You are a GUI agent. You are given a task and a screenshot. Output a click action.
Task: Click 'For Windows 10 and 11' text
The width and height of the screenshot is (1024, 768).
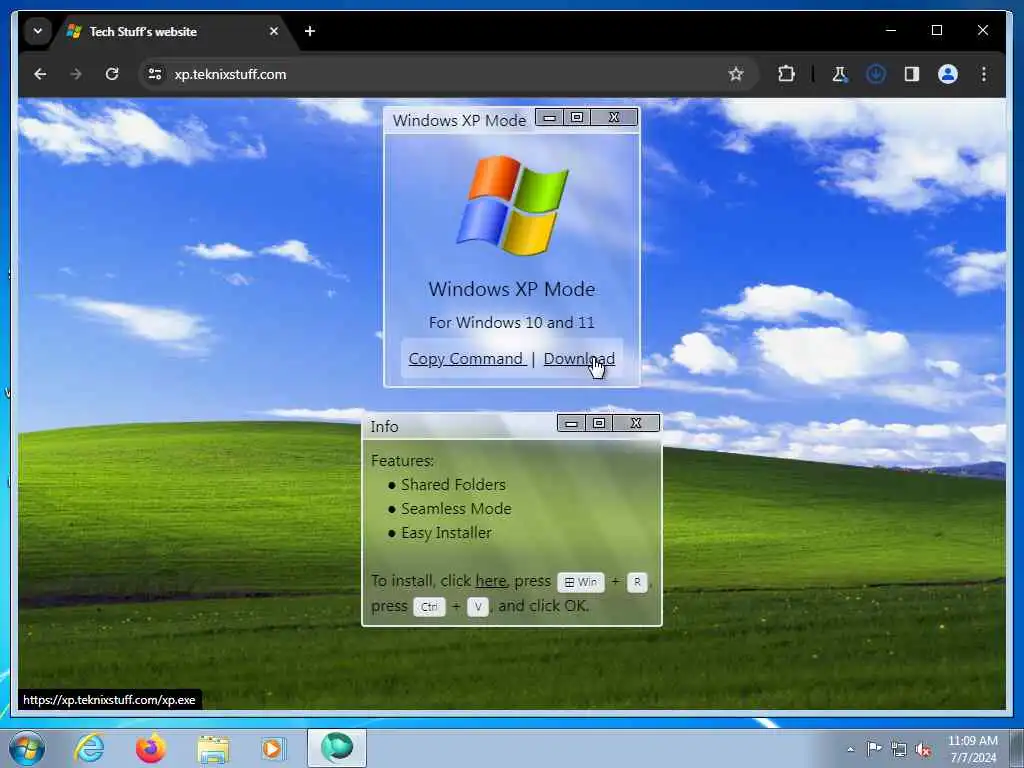click(x=511, y=323)
